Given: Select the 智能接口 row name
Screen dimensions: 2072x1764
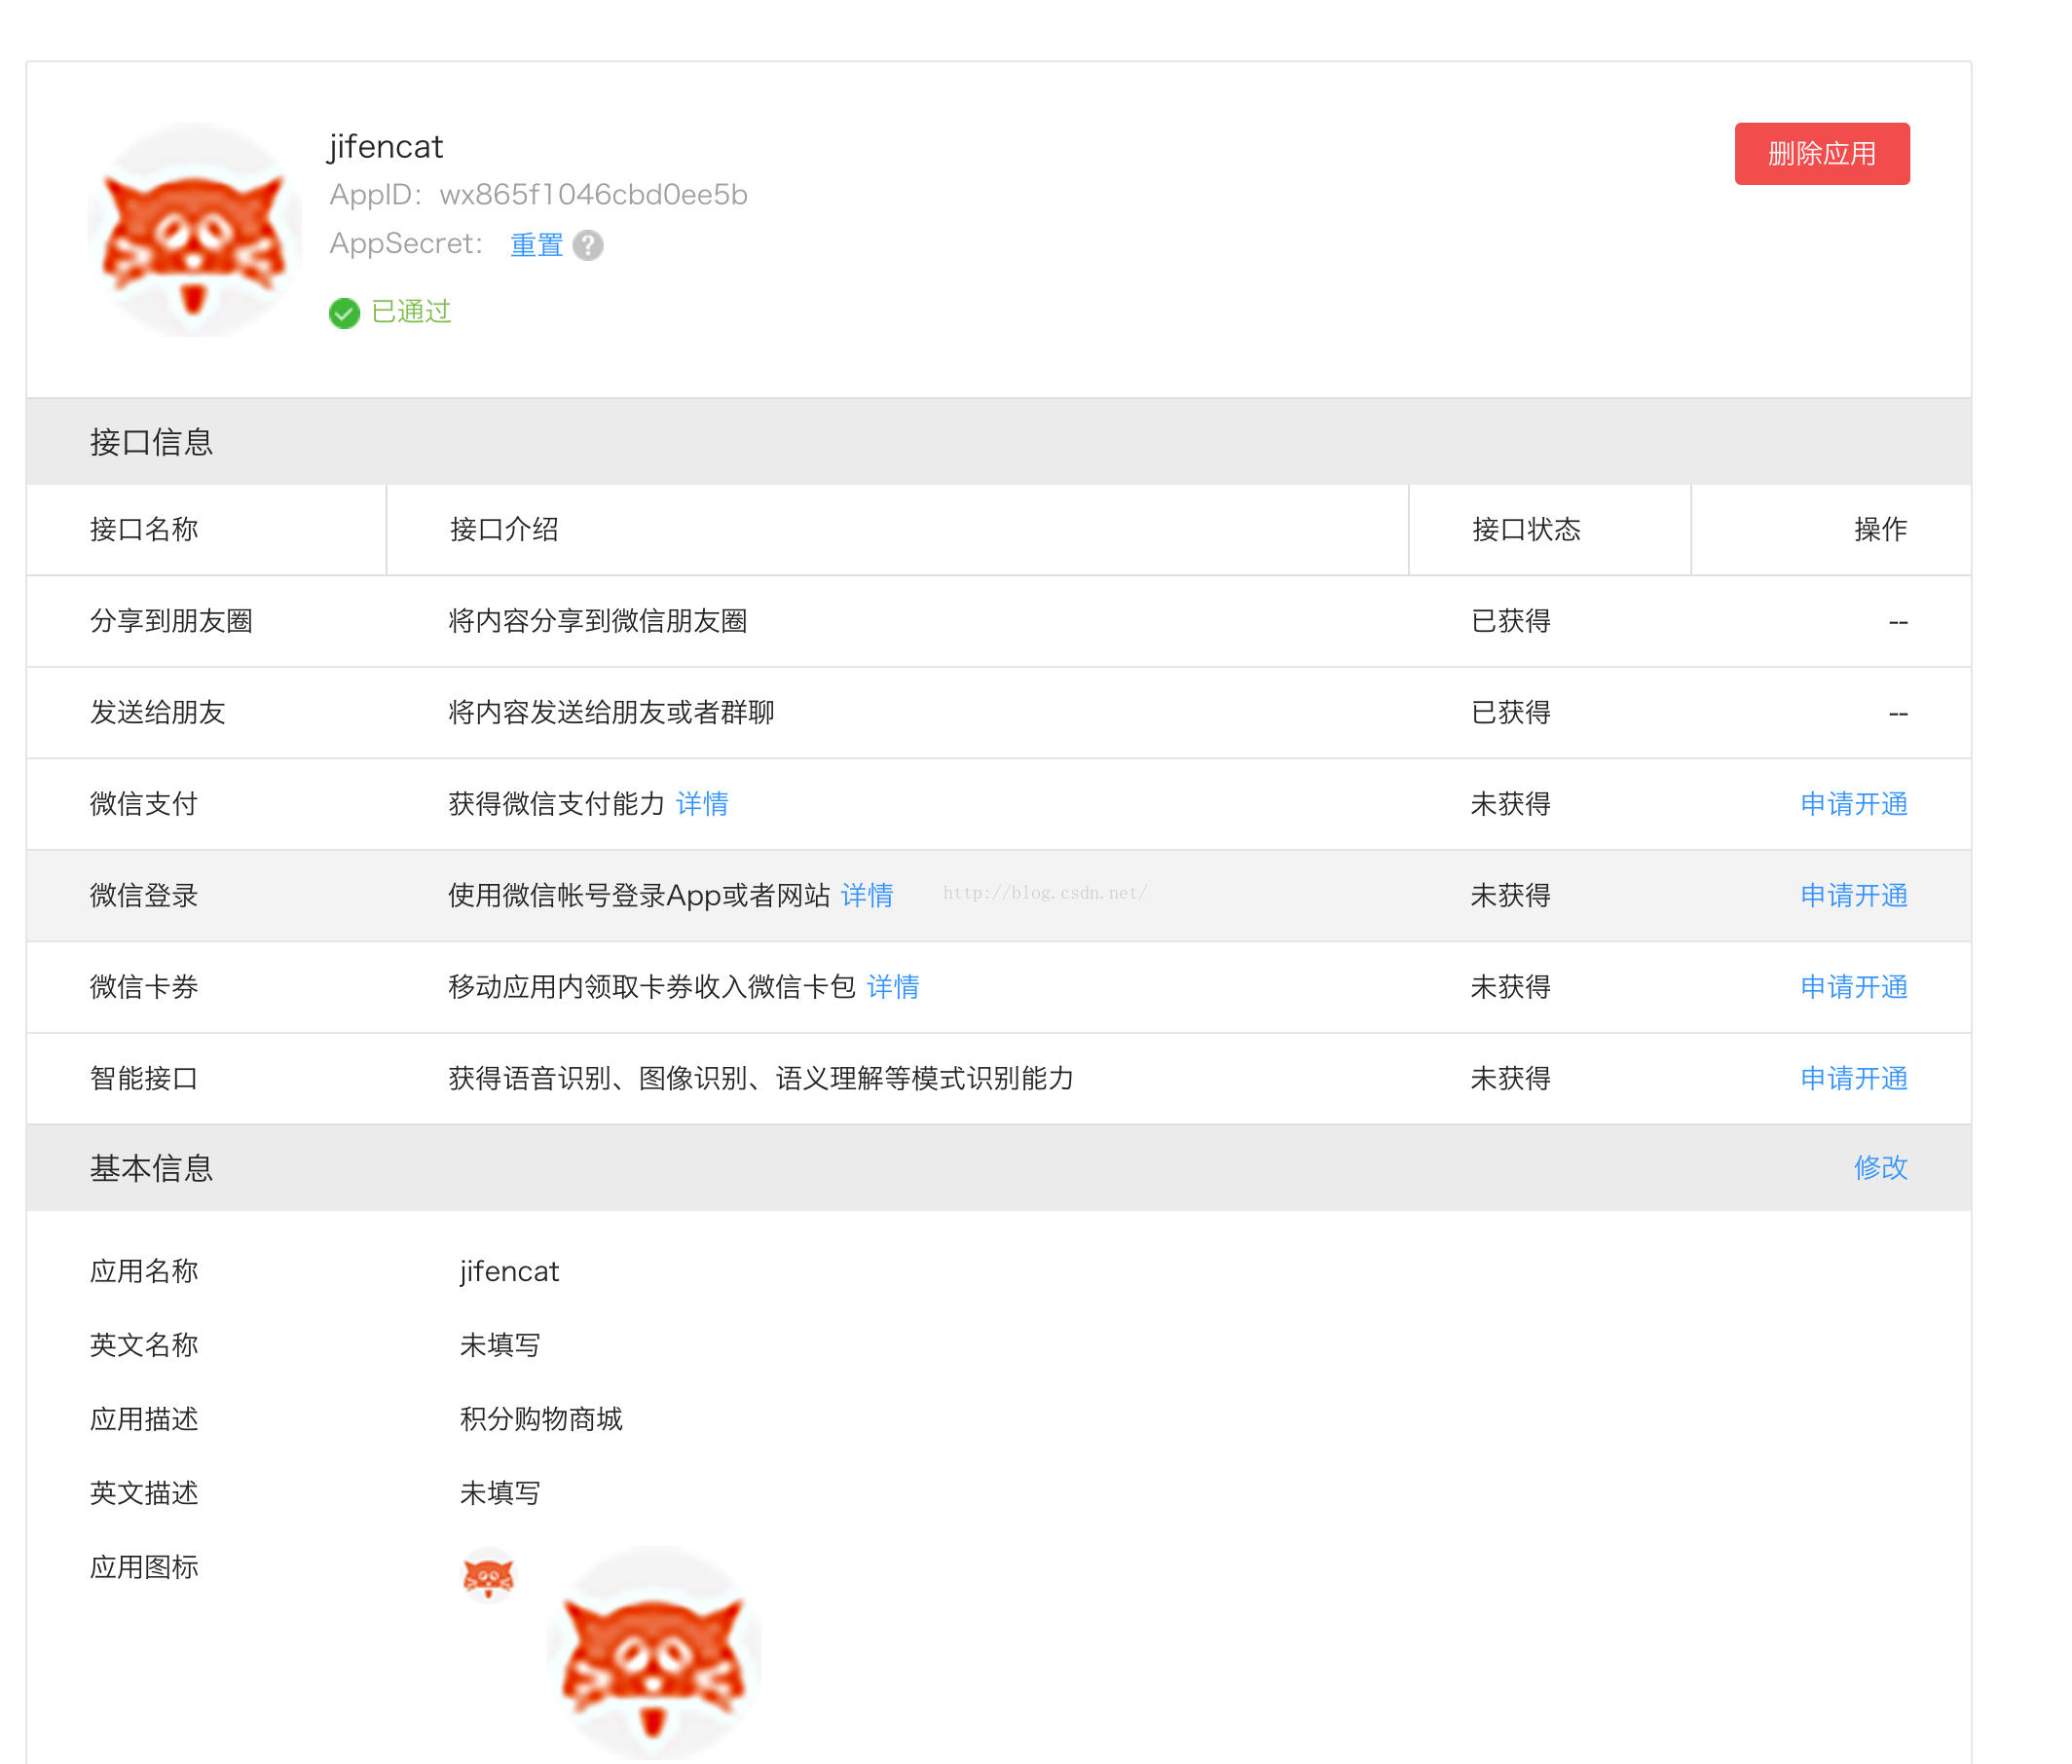Looking at the screenshot, I should pos(144,1079).
